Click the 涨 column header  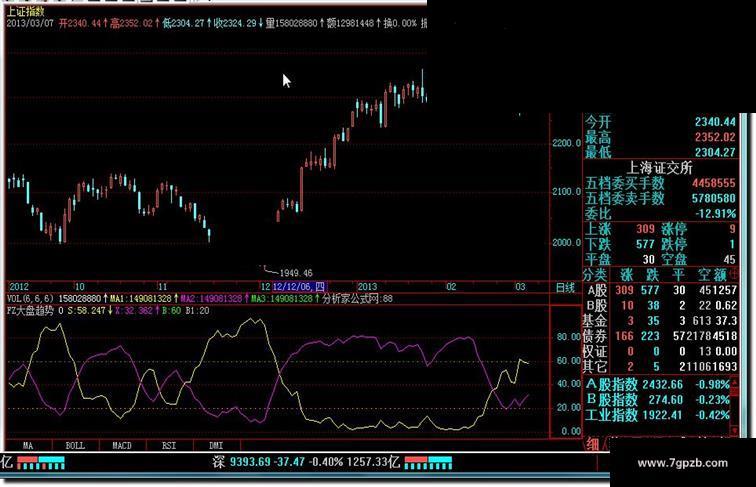click(626, 275)
